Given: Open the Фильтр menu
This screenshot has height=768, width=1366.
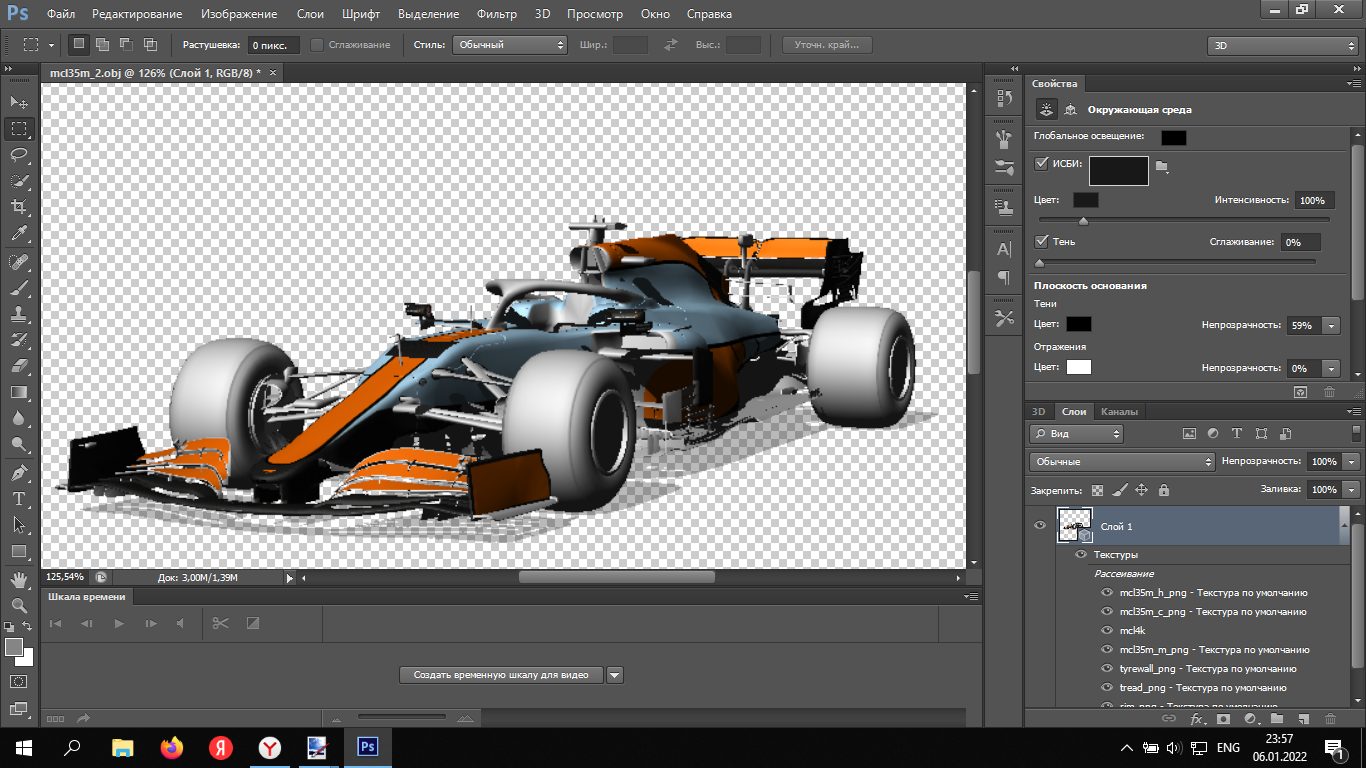Looking at the screenshot, I should click(497, 14).
